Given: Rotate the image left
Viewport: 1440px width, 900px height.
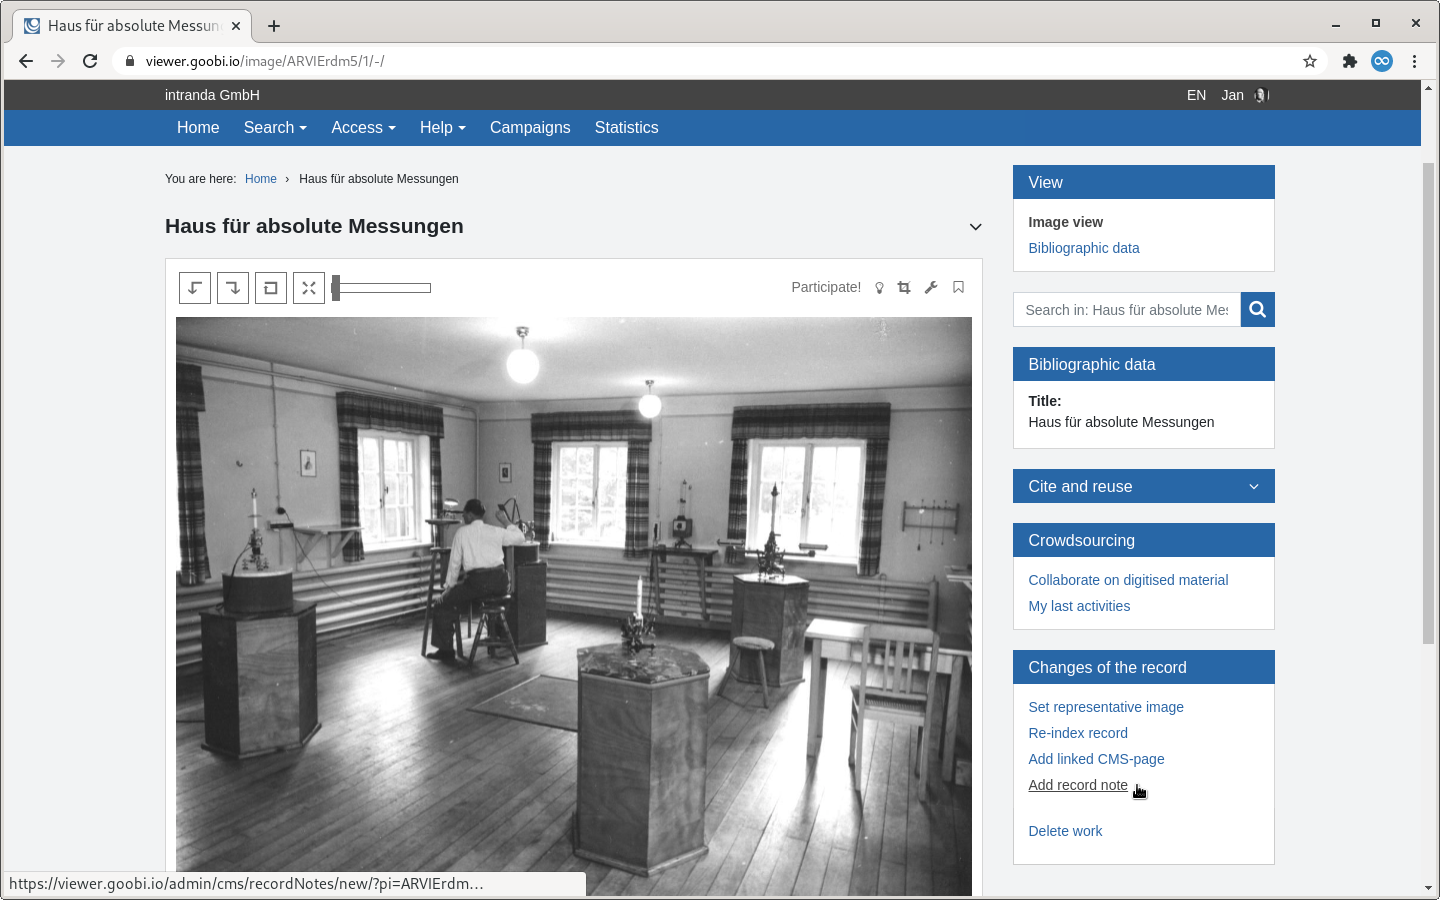Looking at the screenshot, I should point(195,288).
